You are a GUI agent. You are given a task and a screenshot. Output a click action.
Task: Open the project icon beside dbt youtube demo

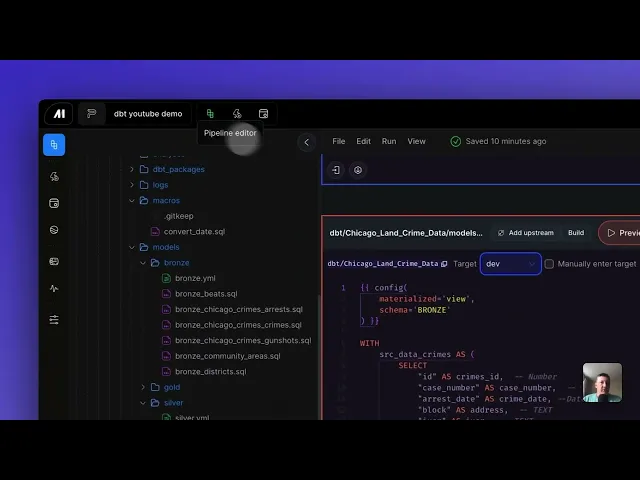click(x=91, y=113)
